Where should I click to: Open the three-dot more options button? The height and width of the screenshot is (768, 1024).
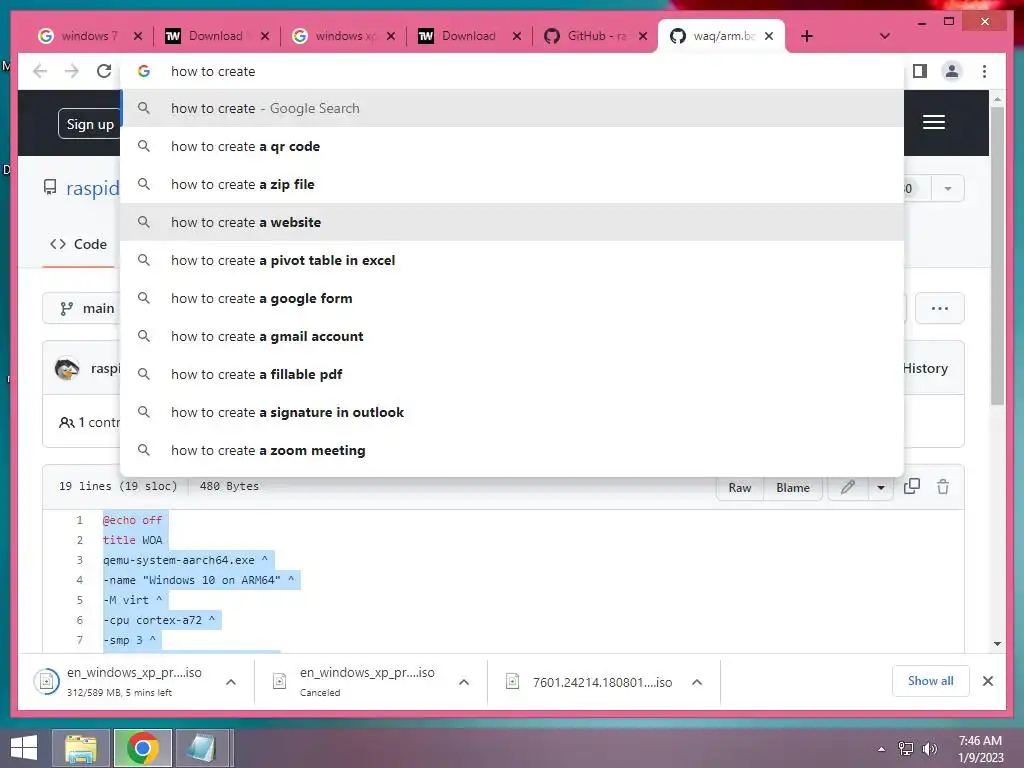(x=940, y=308)
